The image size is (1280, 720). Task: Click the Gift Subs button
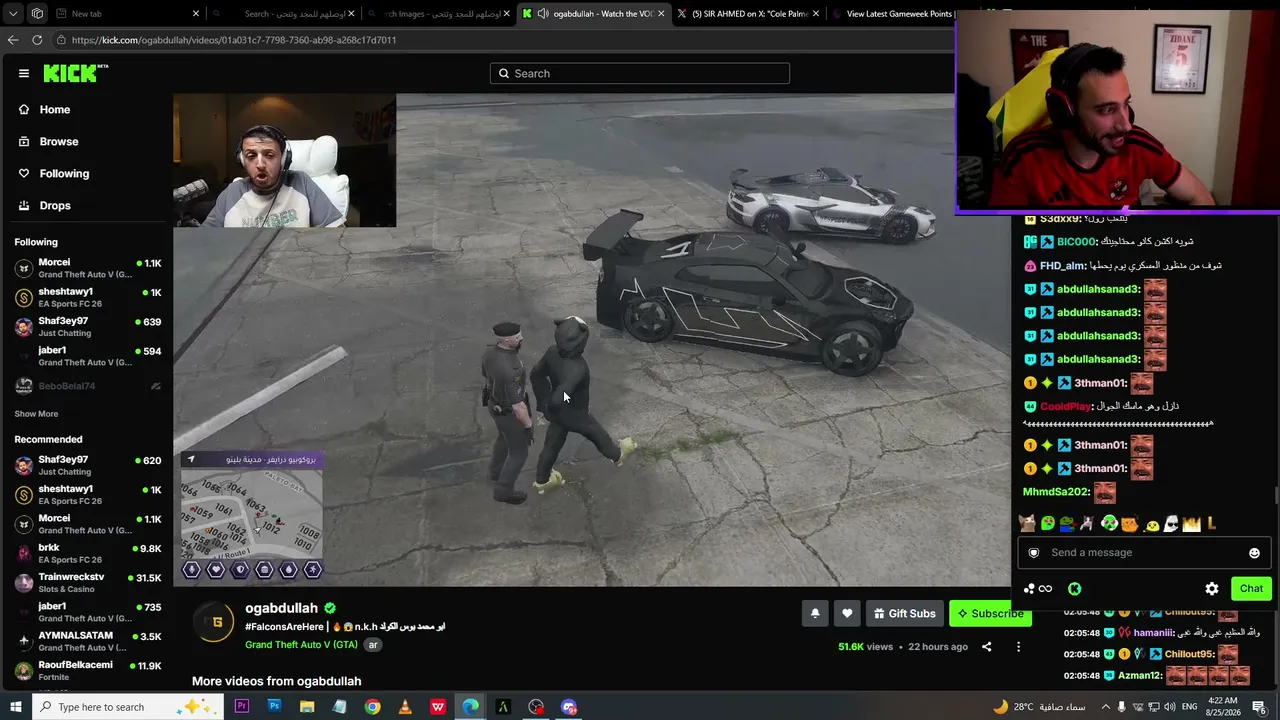pos(904,614)
